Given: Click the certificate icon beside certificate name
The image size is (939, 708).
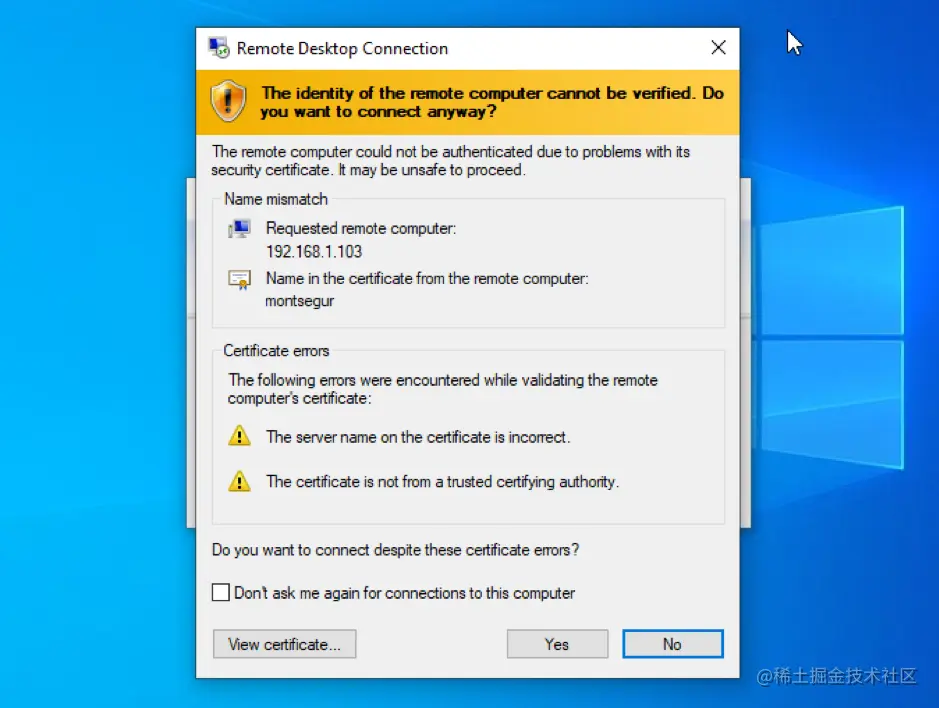Looking at the screenshot, I should [239, 280].
